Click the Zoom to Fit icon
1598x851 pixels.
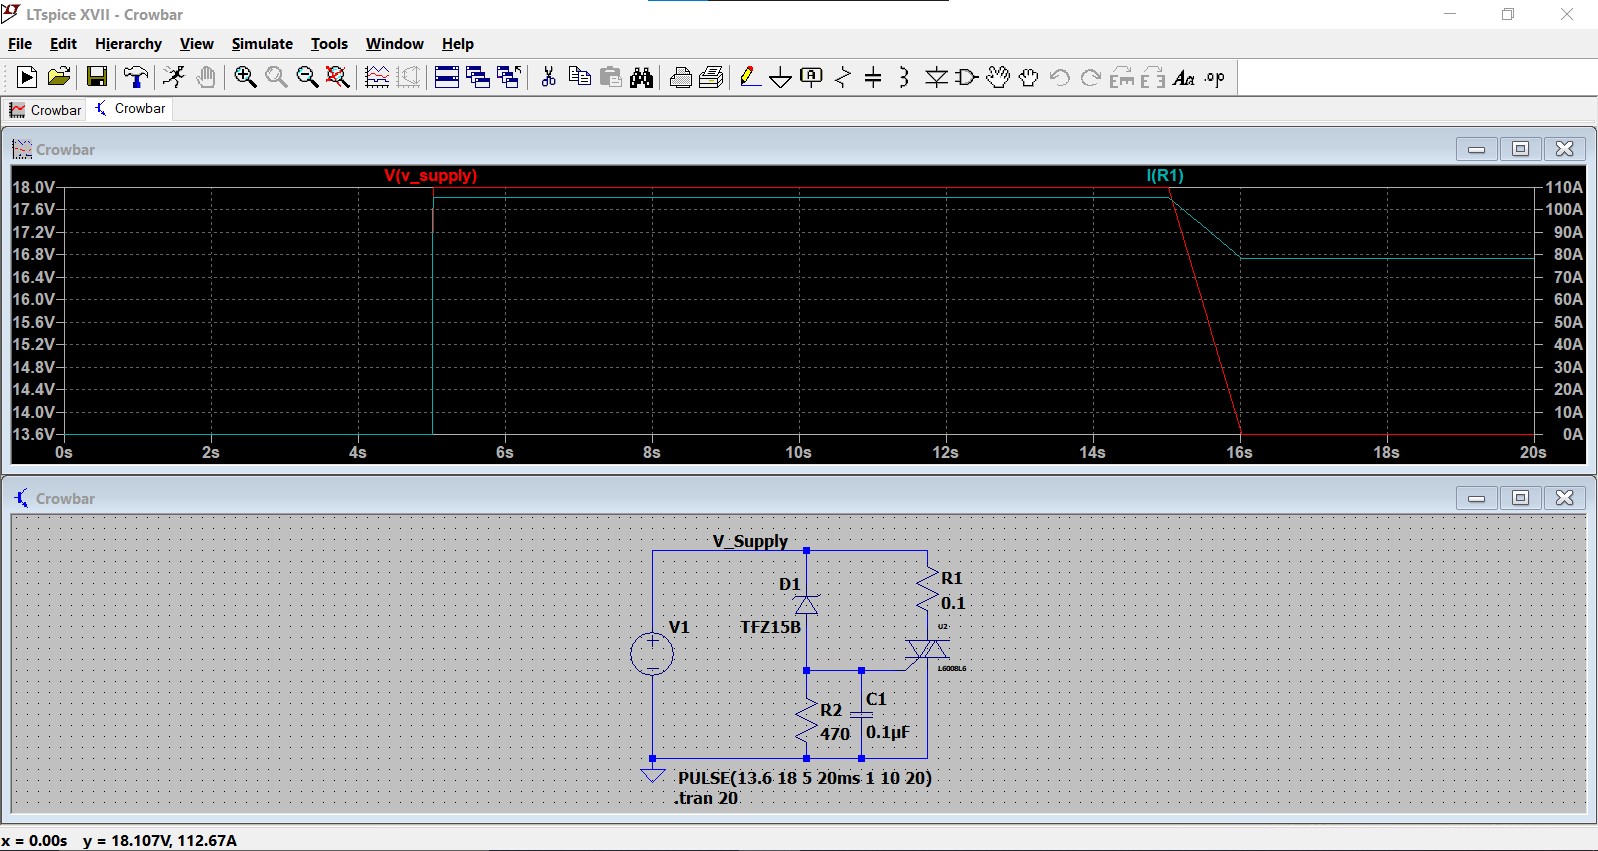coord(338,77)
